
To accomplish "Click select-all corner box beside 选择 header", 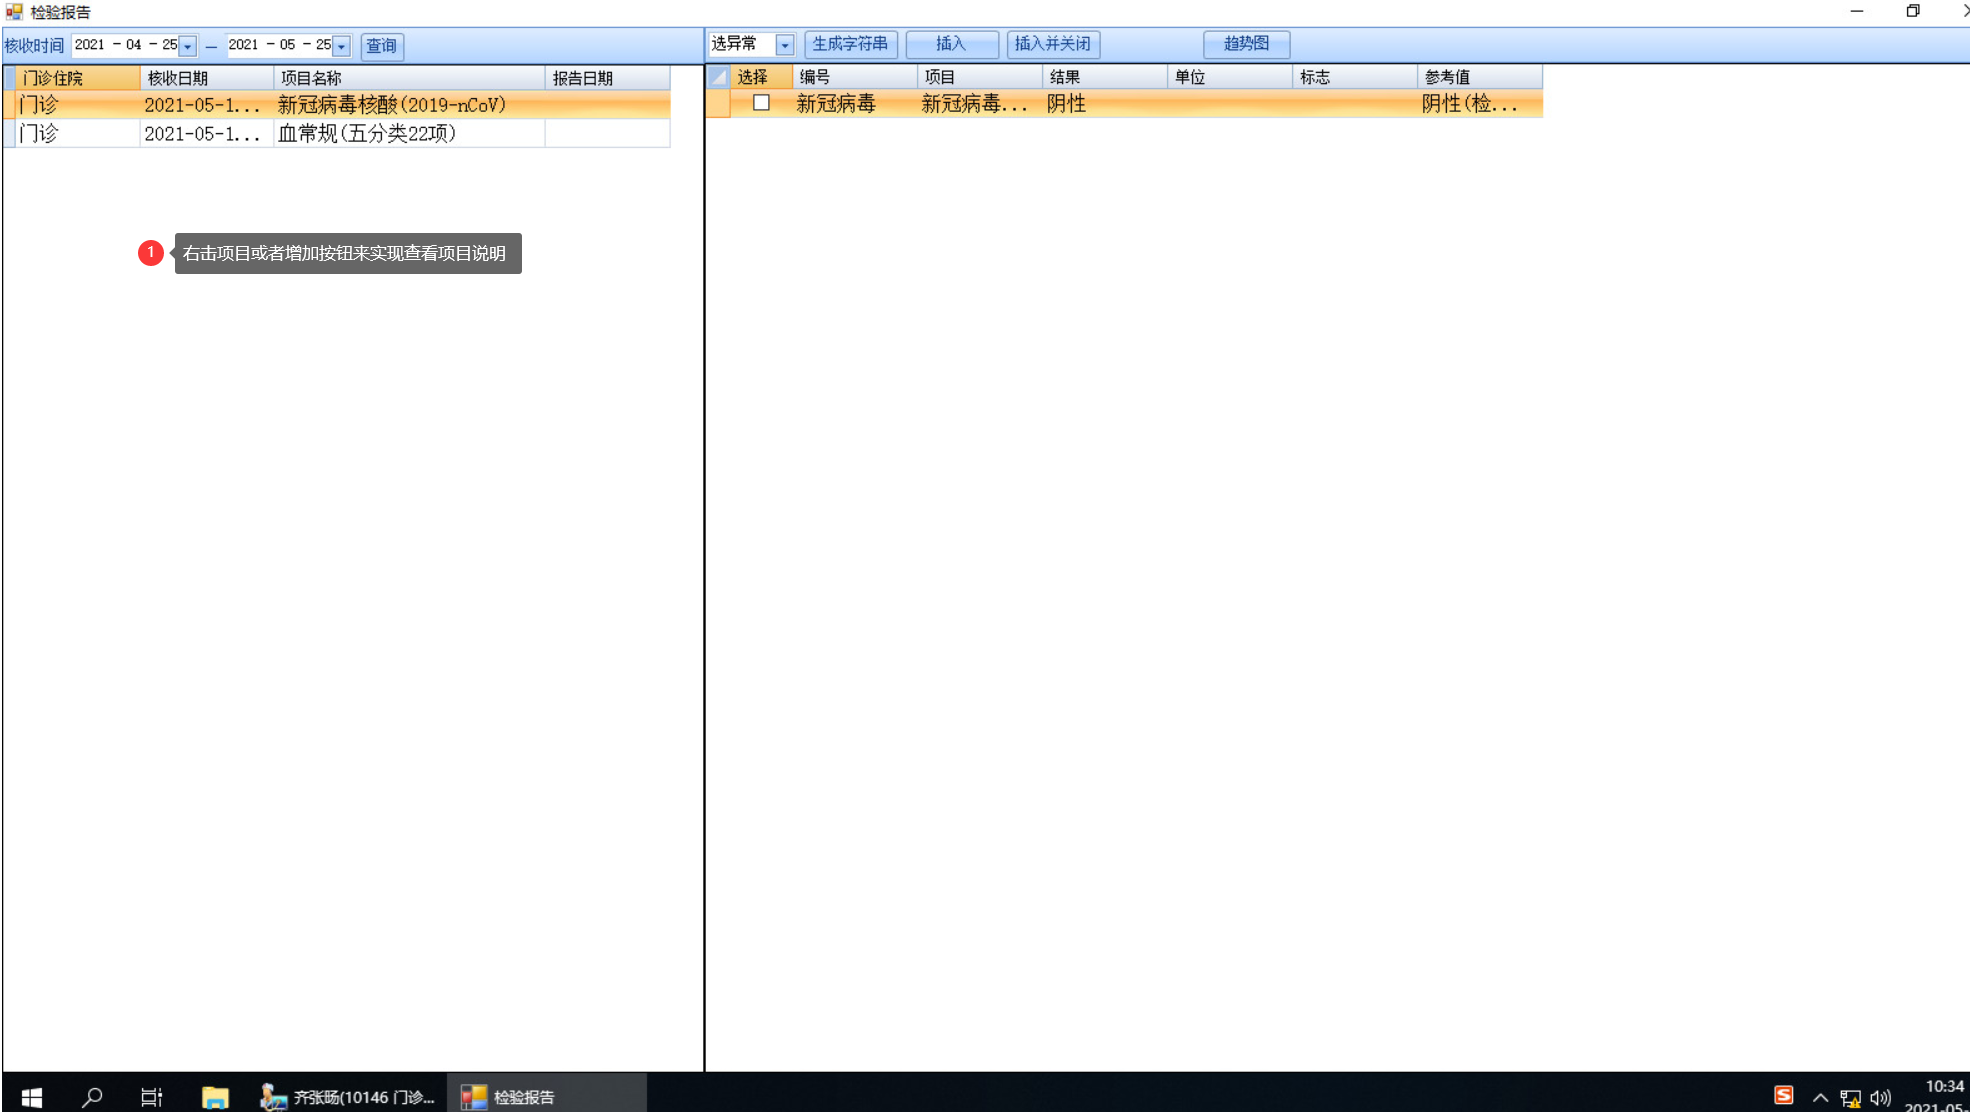I will click(x=718, y=77).
